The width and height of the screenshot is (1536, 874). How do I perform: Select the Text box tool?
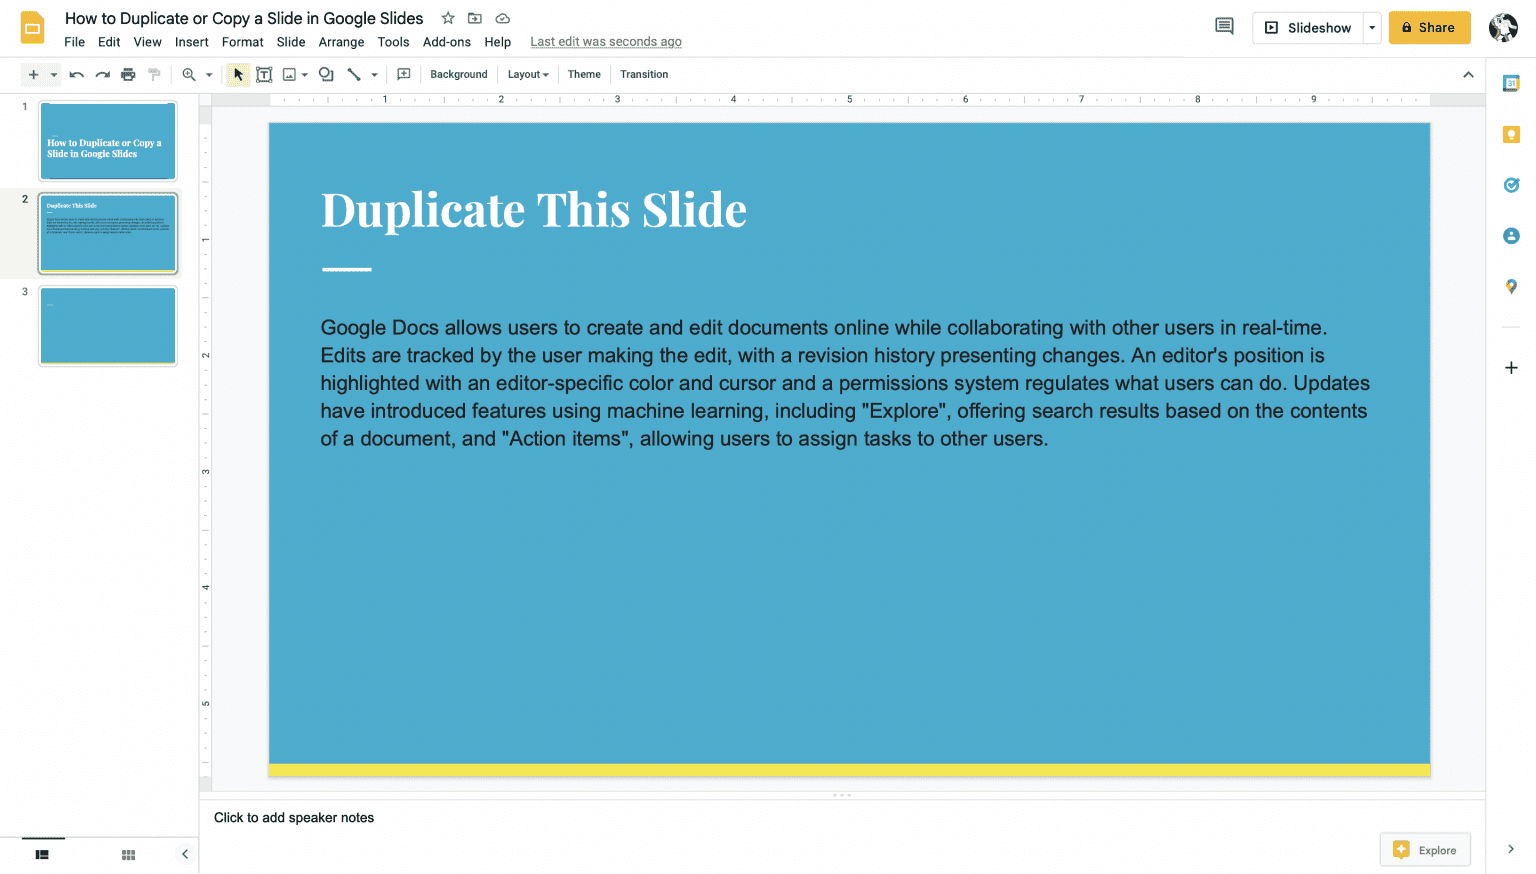264,74
